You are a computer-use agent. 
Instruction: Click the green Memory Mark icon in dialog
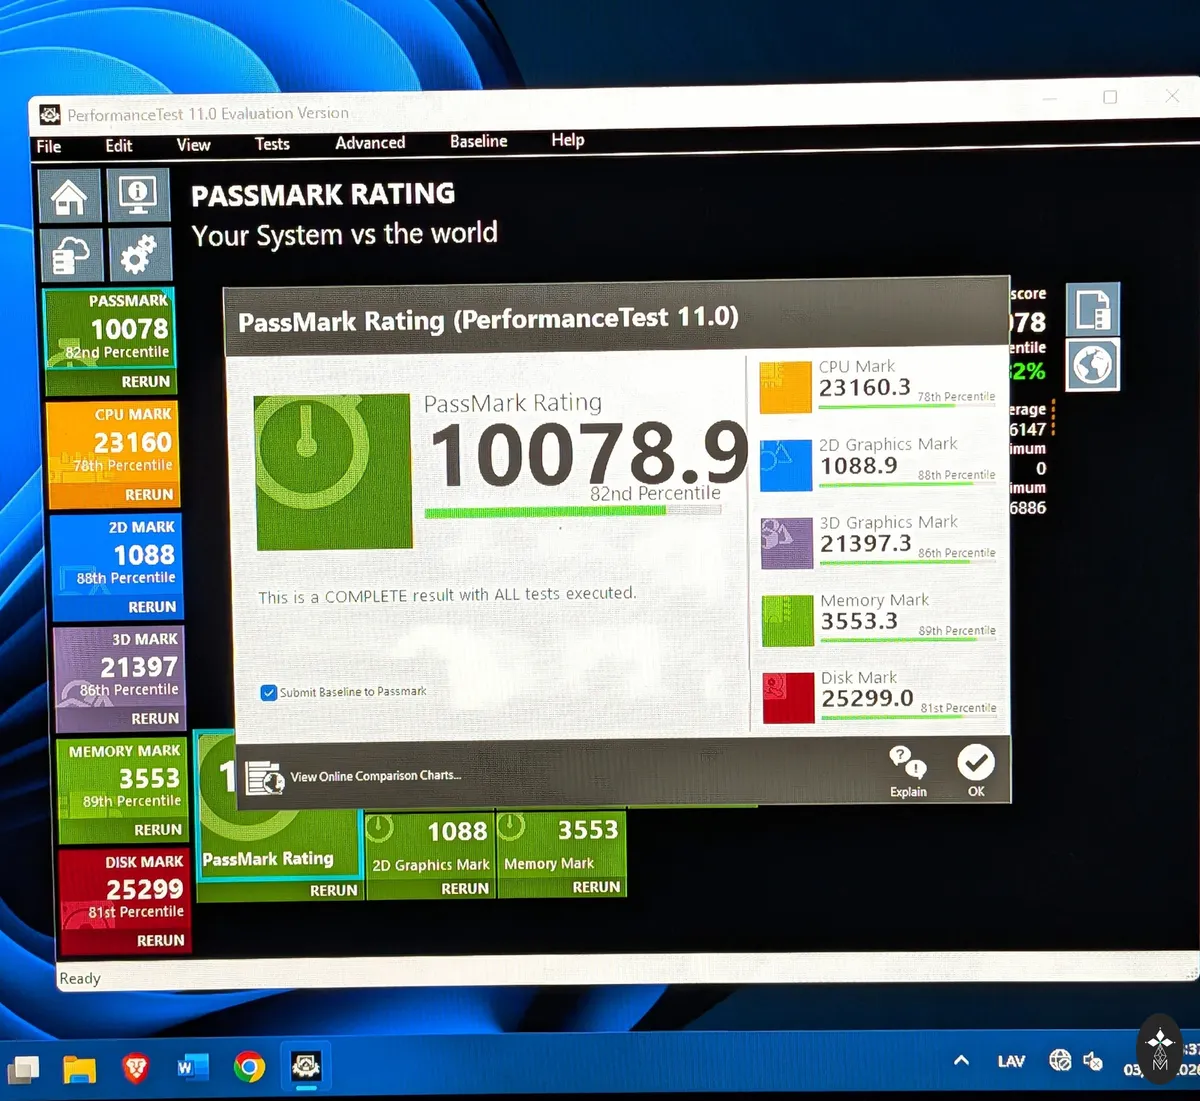pos(788,621)
